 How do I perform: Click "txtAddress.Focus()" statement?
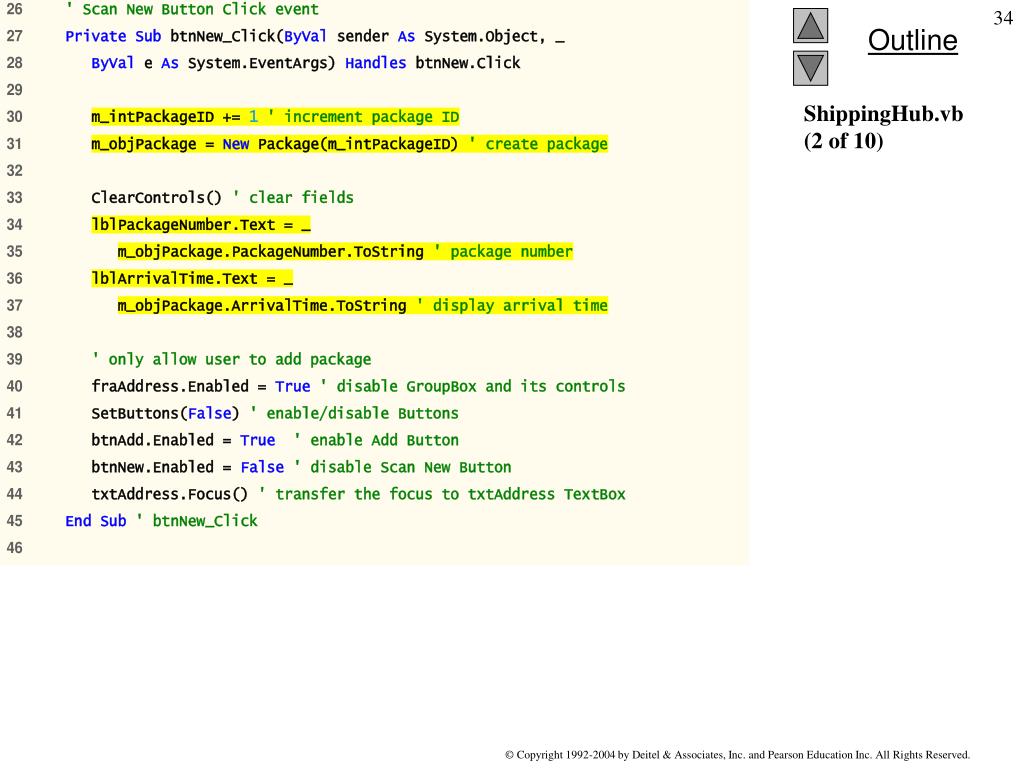coord(170,494)
